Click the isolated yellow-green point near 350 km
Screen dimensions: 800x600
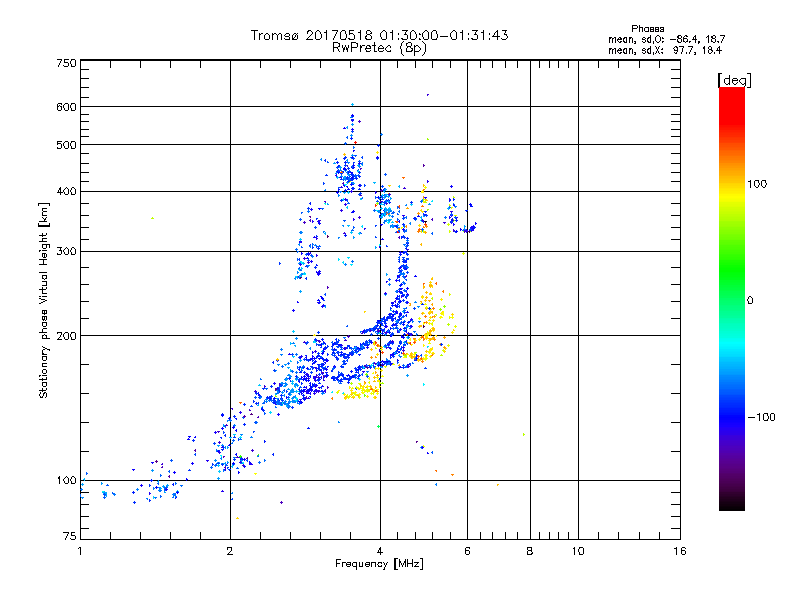152,218
